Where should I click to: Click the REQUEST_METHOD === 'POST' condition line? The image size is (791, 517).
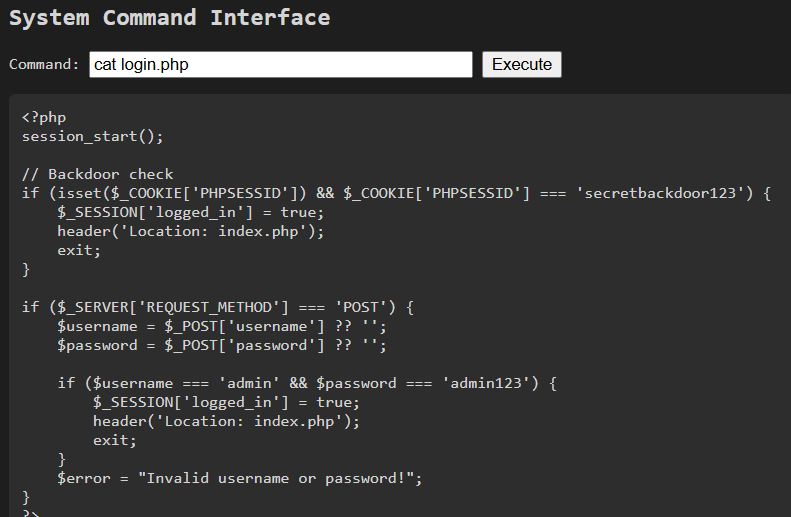218,308
